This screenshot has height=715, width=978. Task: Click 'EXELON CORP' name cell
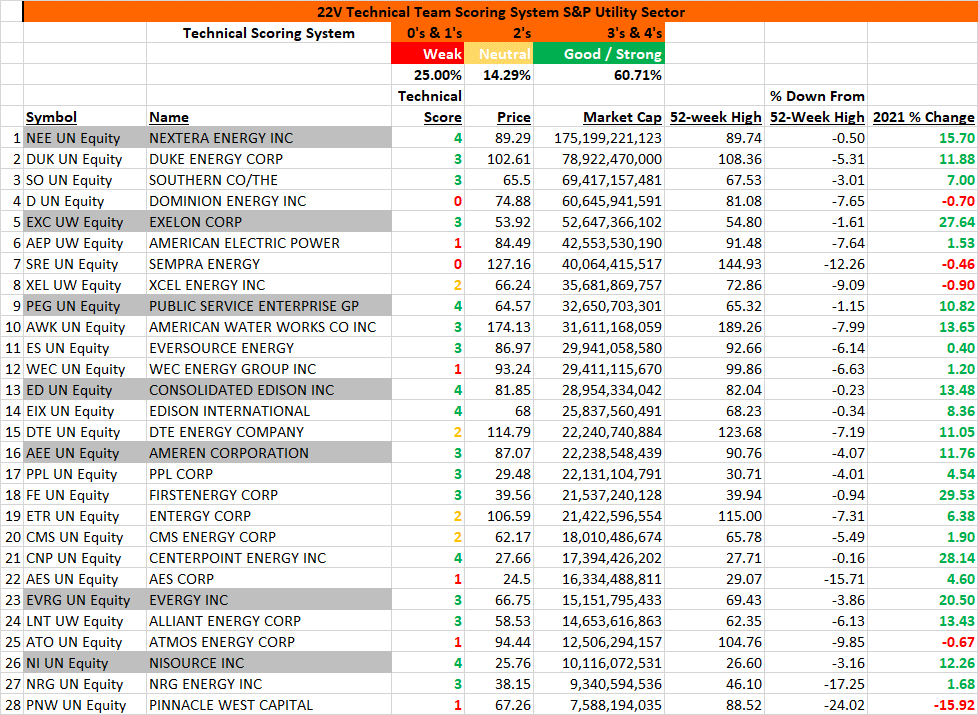coord(269,222)
